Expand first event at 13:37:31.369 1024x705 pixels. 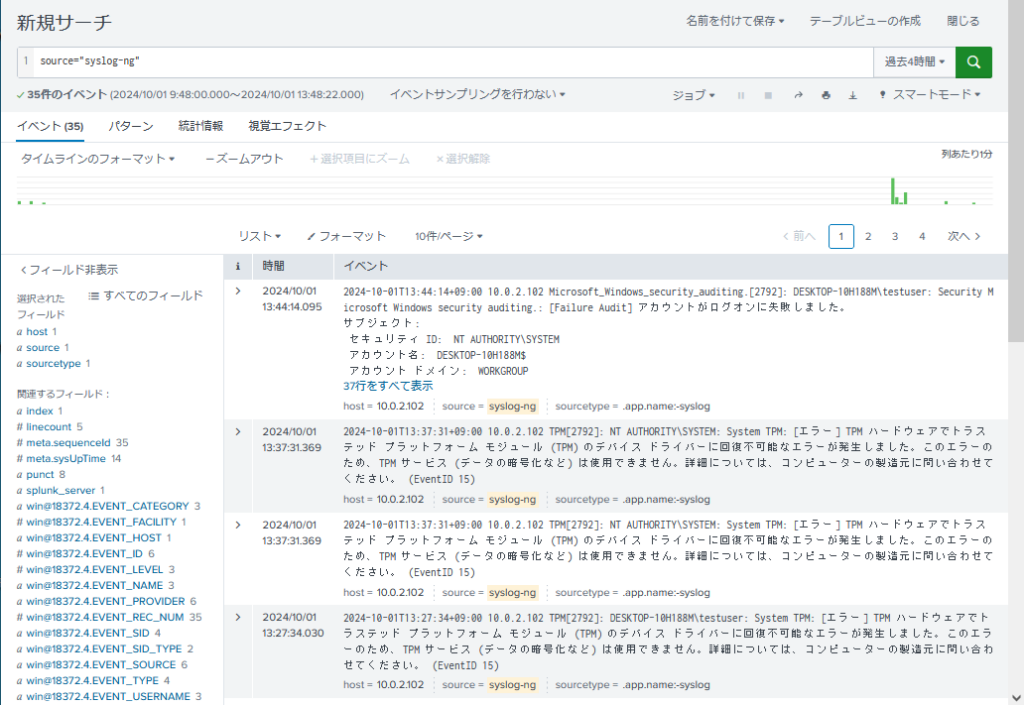pyautogui.click(x=238, y=431)
